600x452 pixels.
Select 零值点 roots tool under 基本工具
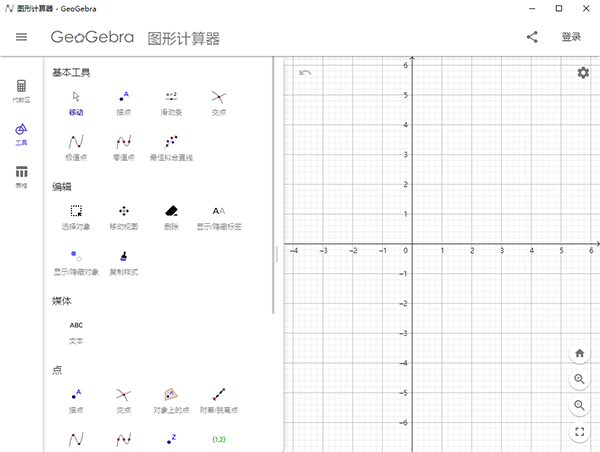tap(124, 148)
